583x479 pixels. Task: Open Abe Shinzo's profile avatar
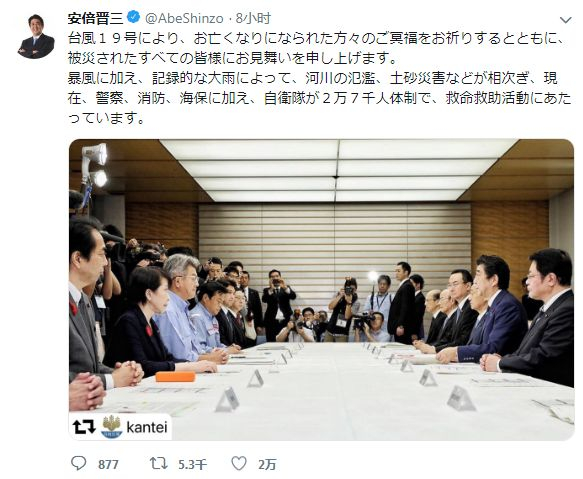tap(36, 36)
